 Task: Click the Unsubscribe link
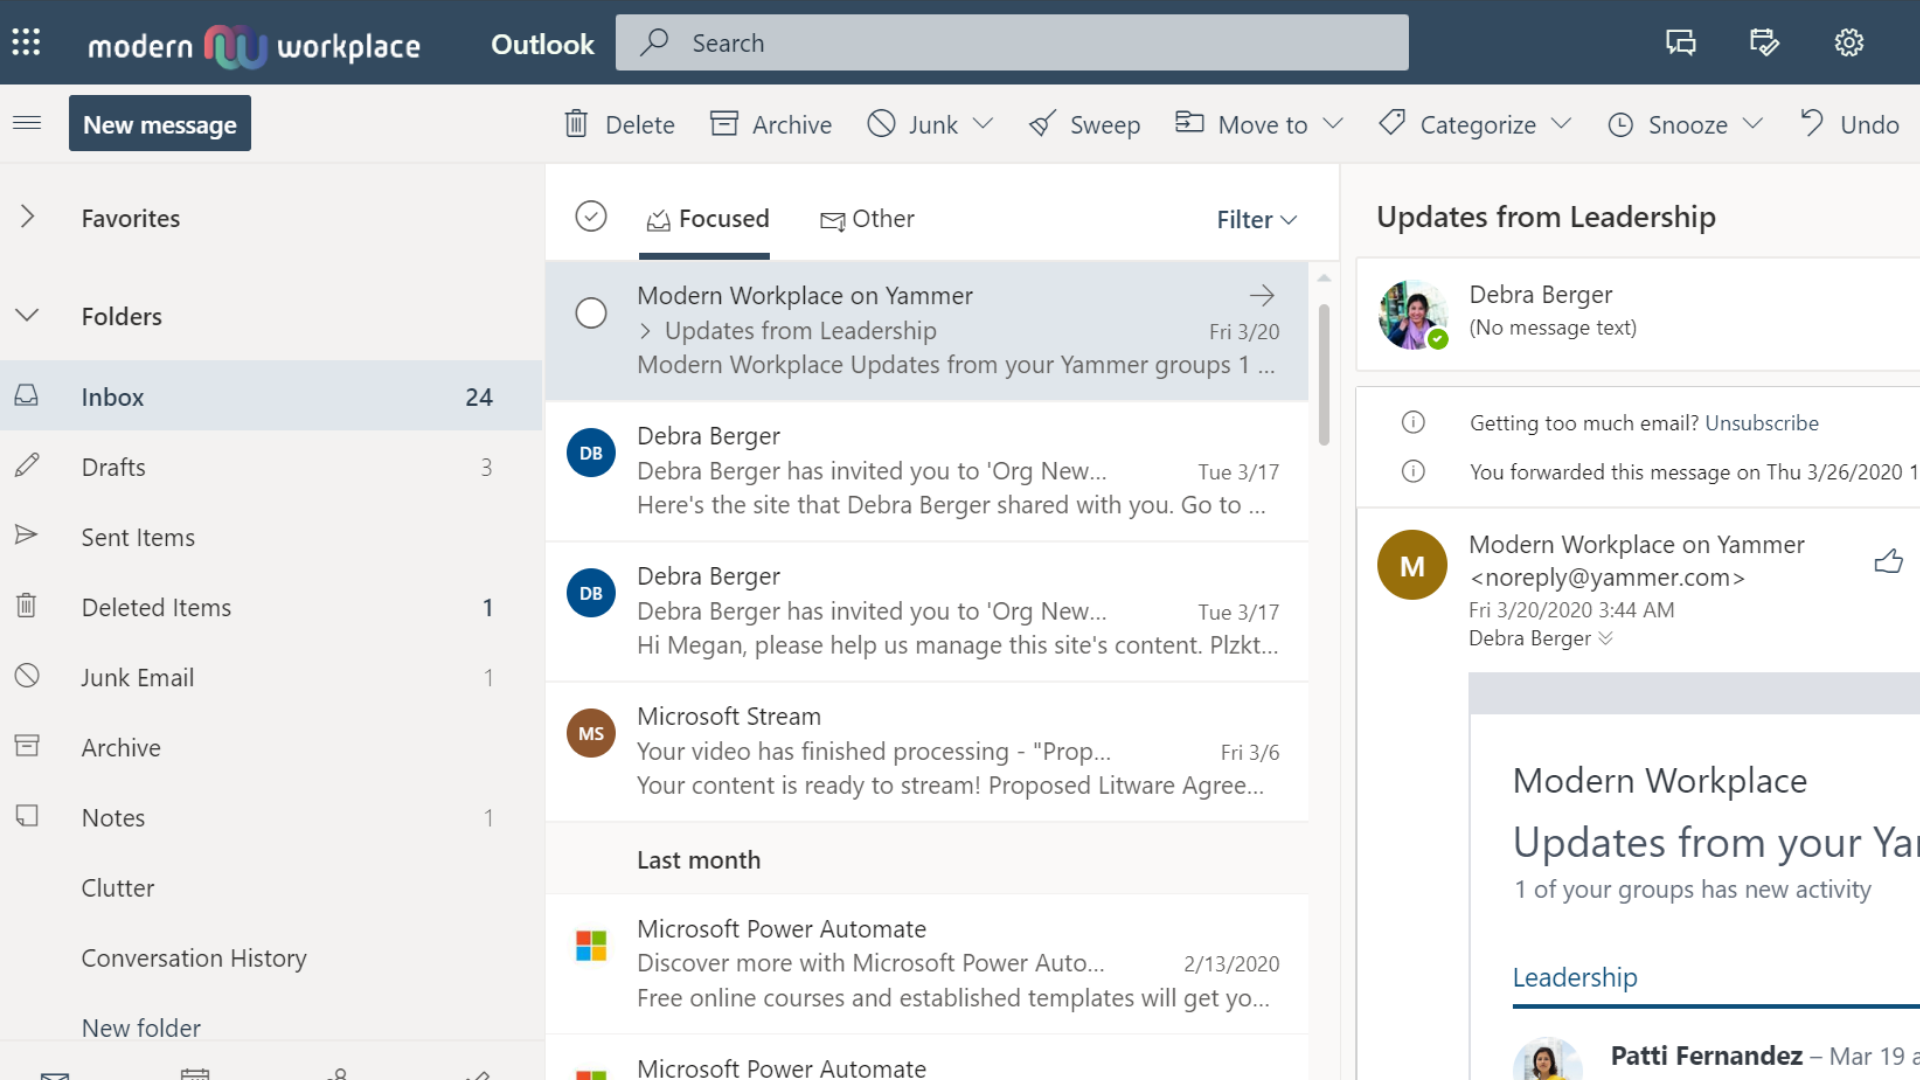(1761, 423)
